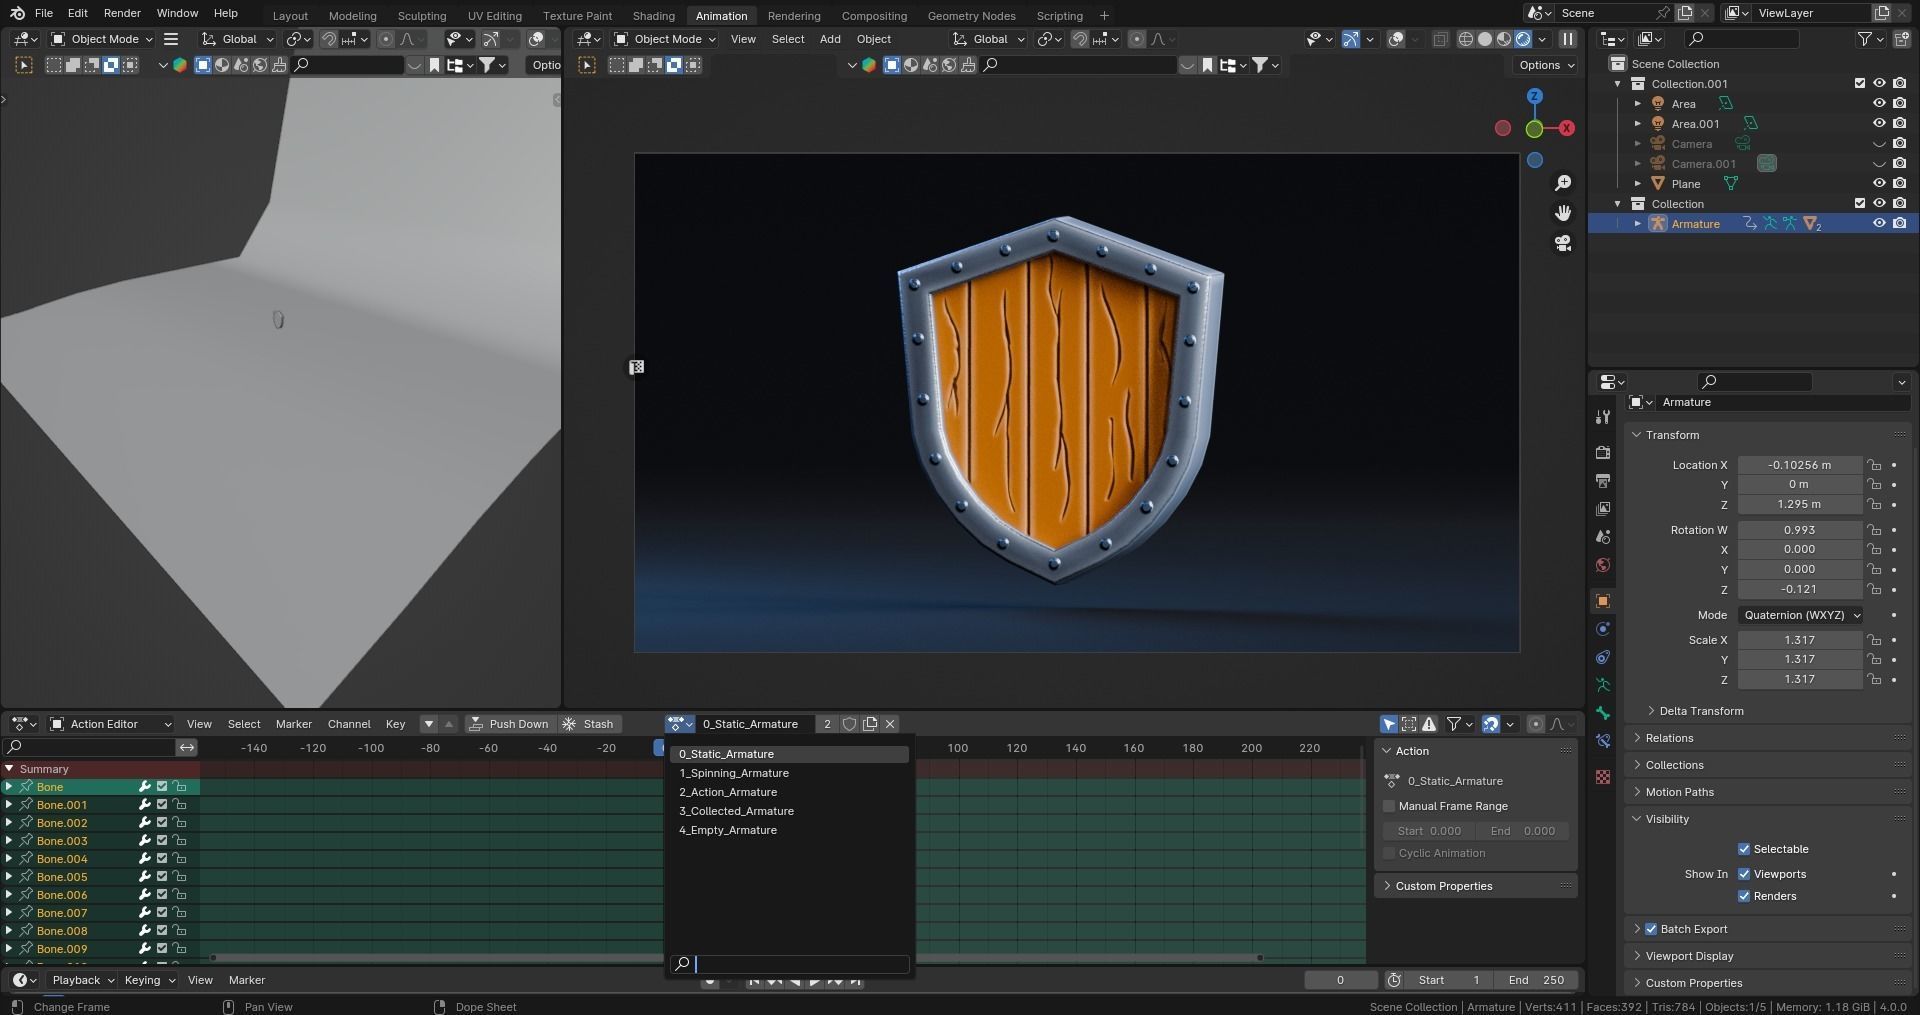Lock the Location X value
The width and height of the screenshot is (1920, 1015).
[1875, 465]
